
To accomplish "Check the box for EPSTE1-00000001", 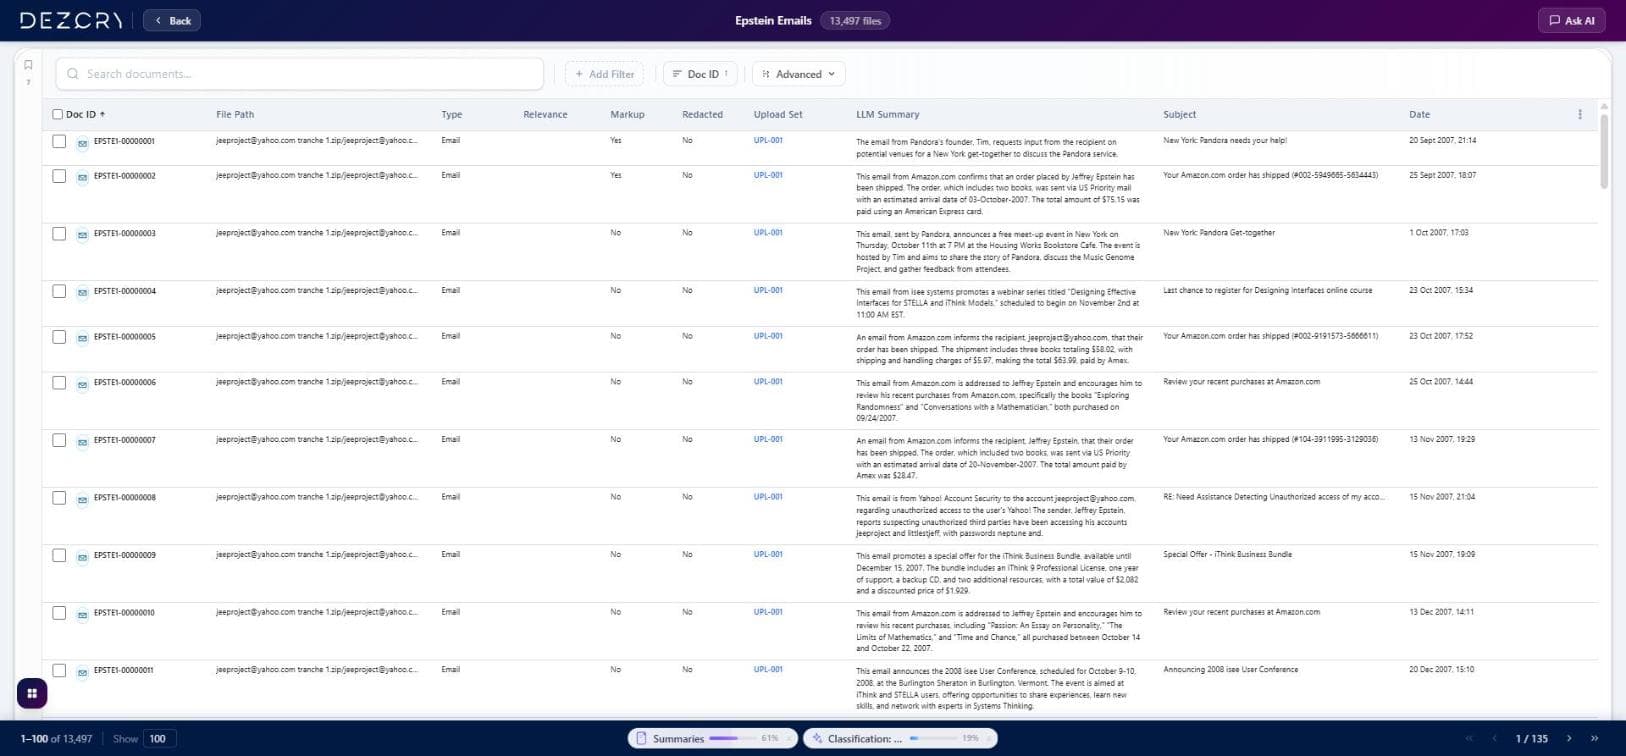I will 59,142.
